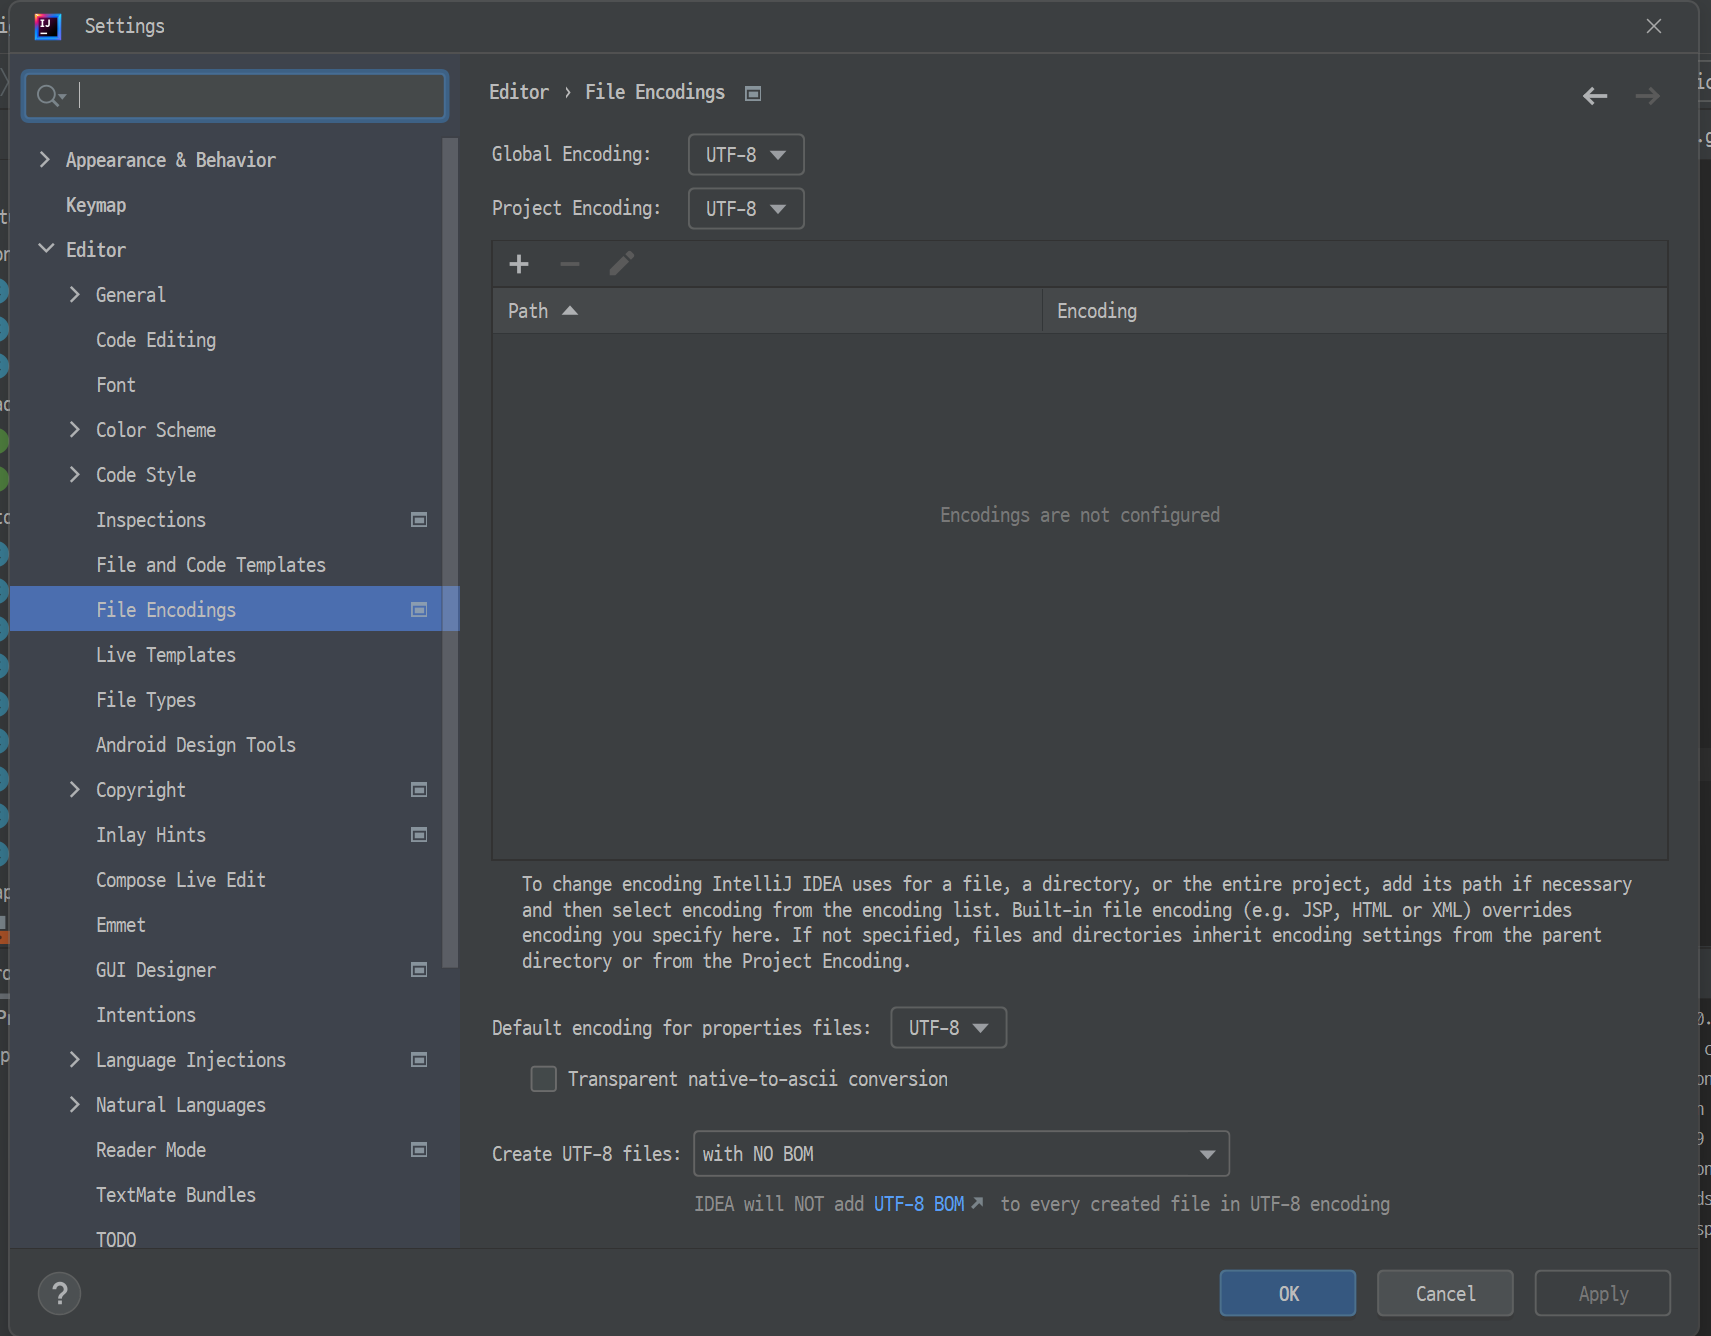This screenshot has height=1336, width=1711.
Task: Click the external link arrow after UTF-8 BOM
Action: (x=978, y=1203)
